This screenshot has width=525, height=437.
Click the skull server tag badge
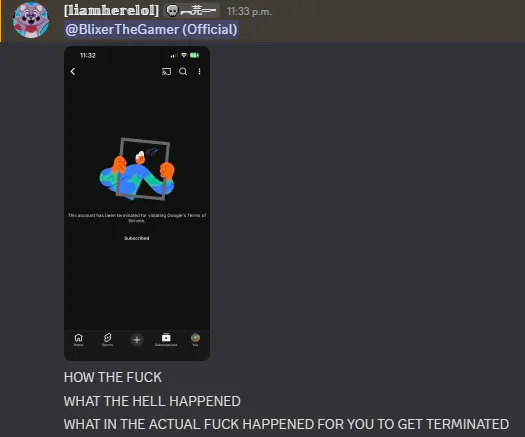(x=191, y=11)
